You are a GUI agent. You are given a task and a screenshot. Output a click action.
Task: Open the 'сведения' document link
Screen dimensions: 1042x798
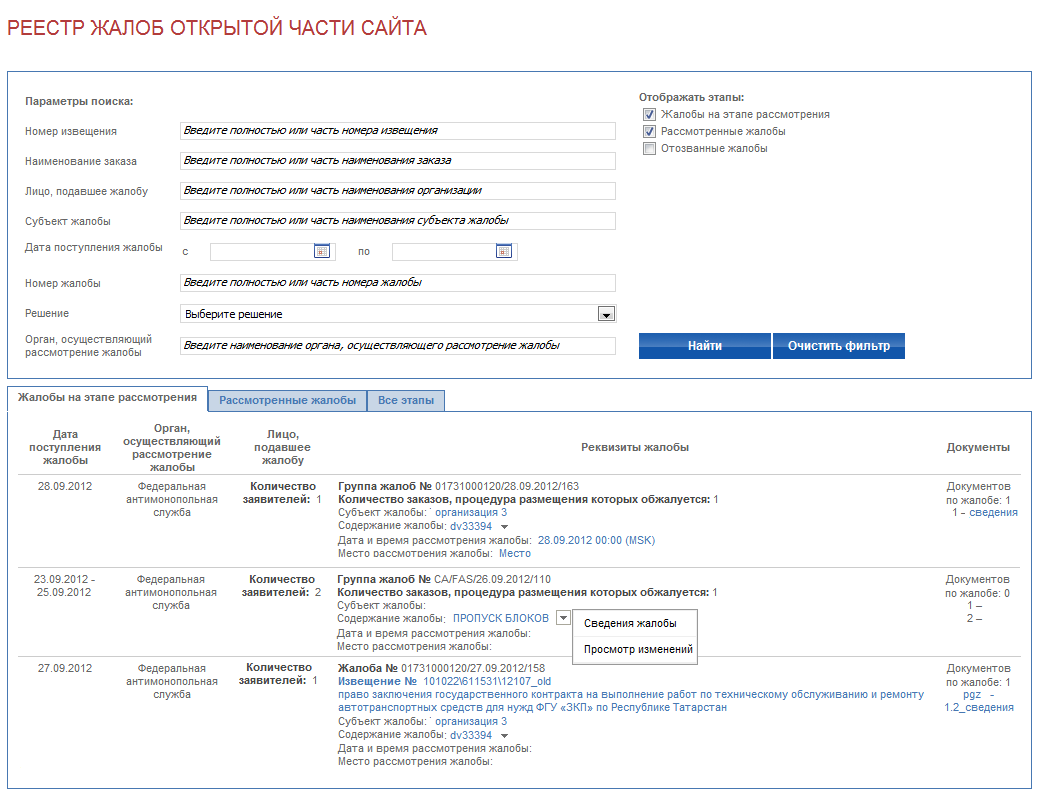point(993,512)
